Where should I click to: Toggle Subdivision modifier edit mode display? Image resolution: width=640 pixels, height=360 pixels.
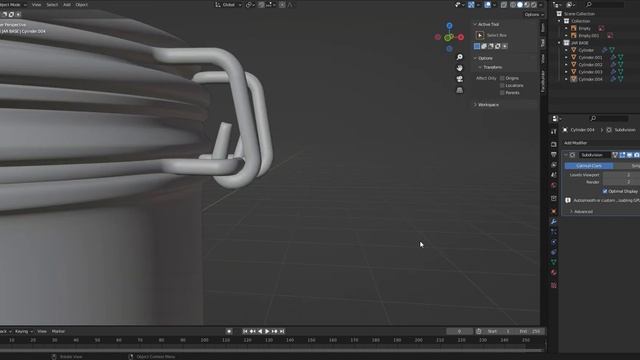tap(622, 155)
